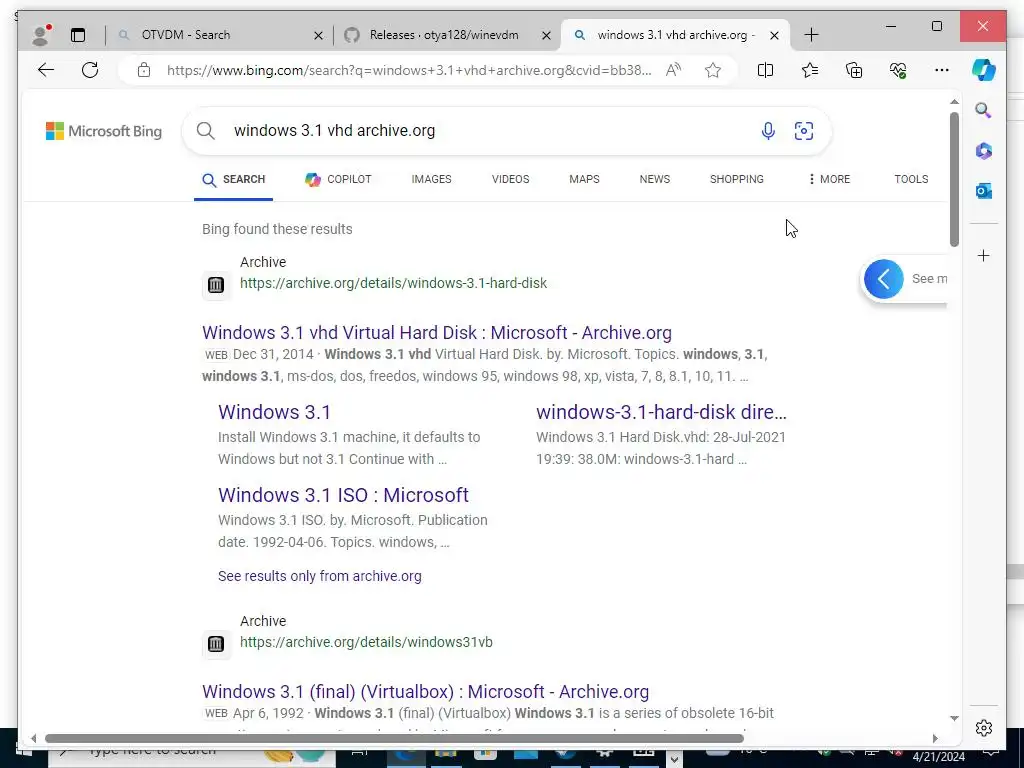This screenshot has height=768, width=1024.
Task: Click the voice search microphone icon
Action: click(x=768, y=131)
